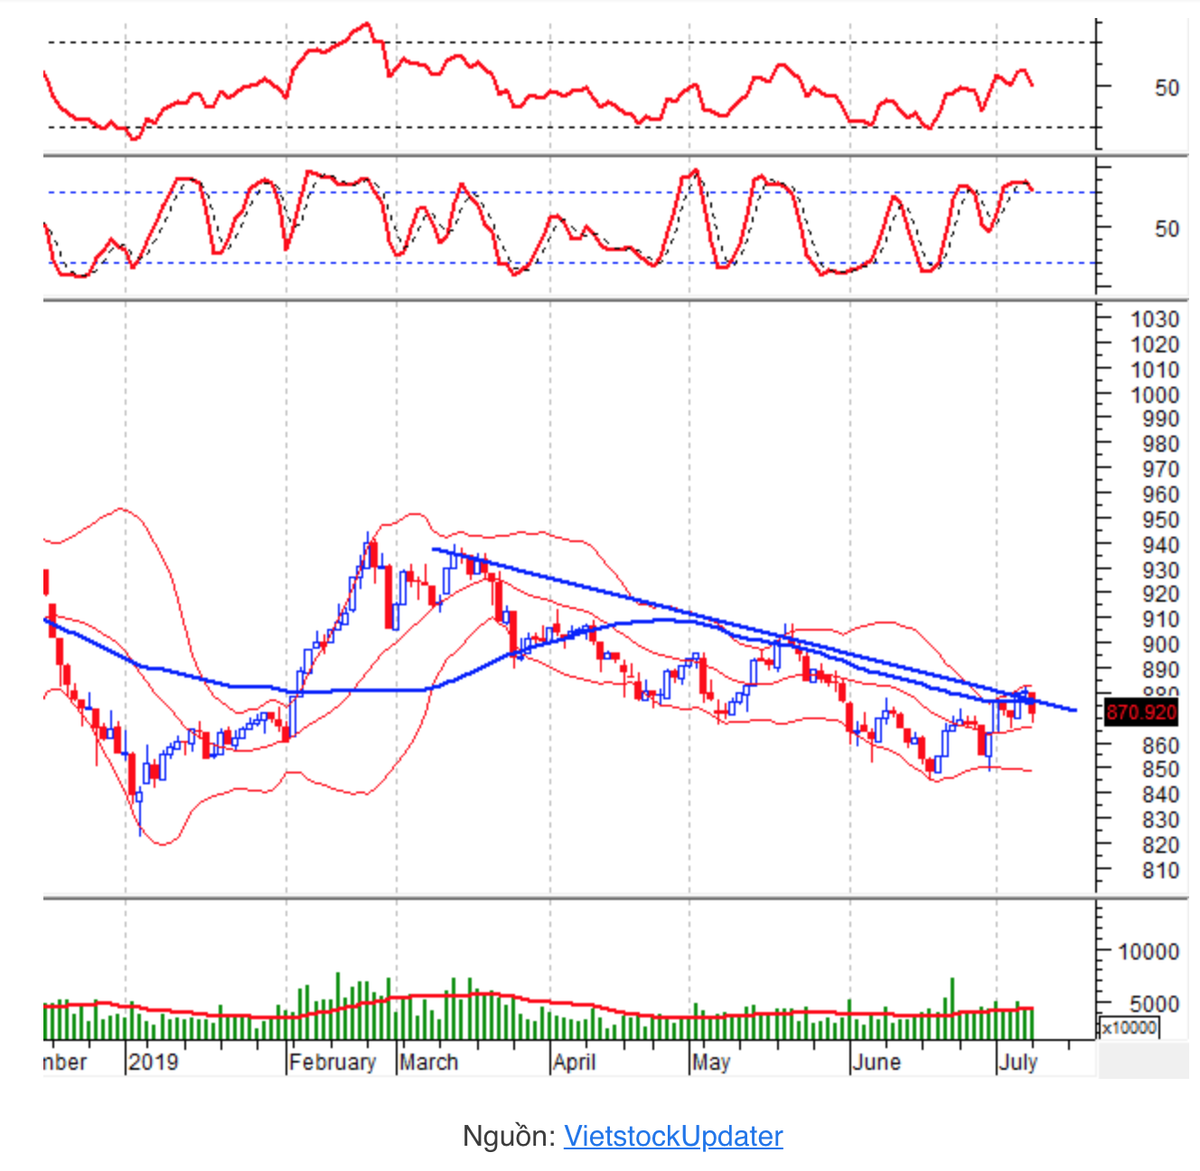The width and height of the screenshot is (1200, 1171).
Task: Click the 810 price axis label
Action: coord(1160,870)
